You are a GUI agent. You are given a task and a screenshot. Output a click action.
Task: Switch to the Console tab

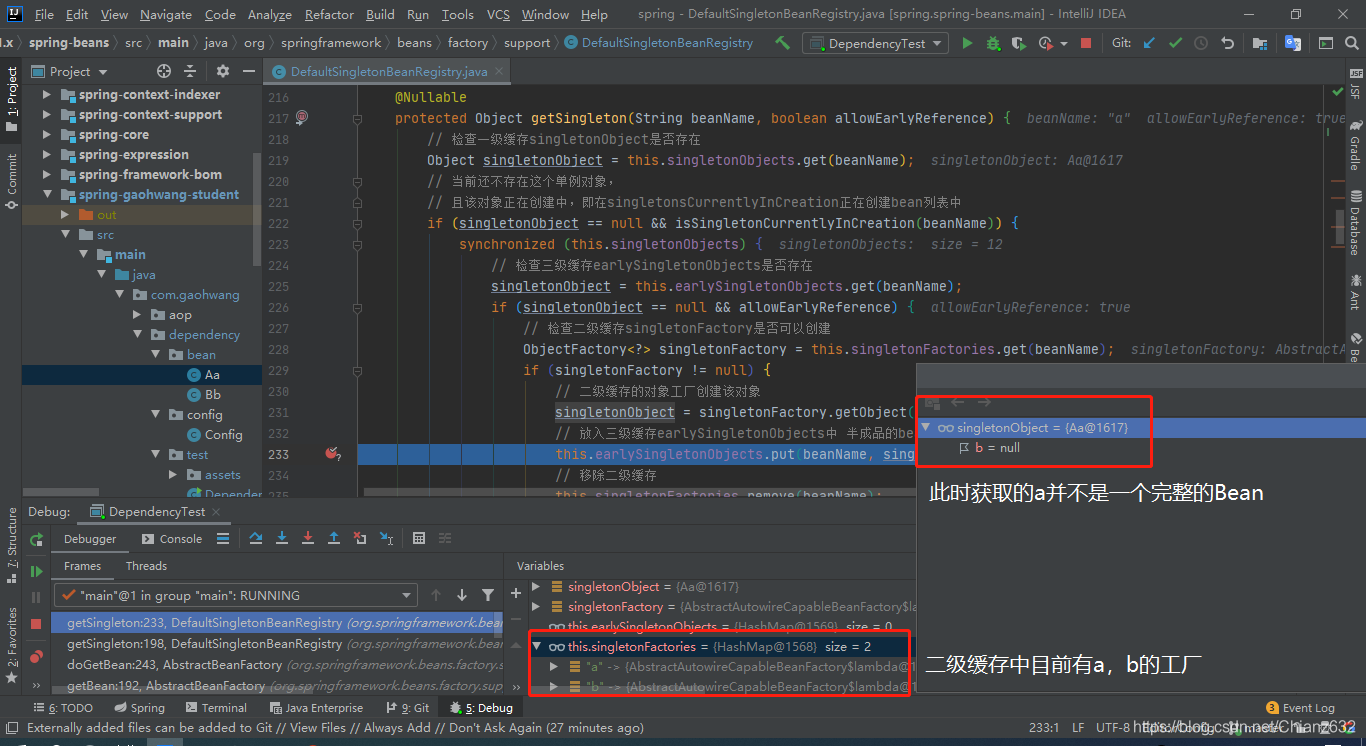pos(172,538)
